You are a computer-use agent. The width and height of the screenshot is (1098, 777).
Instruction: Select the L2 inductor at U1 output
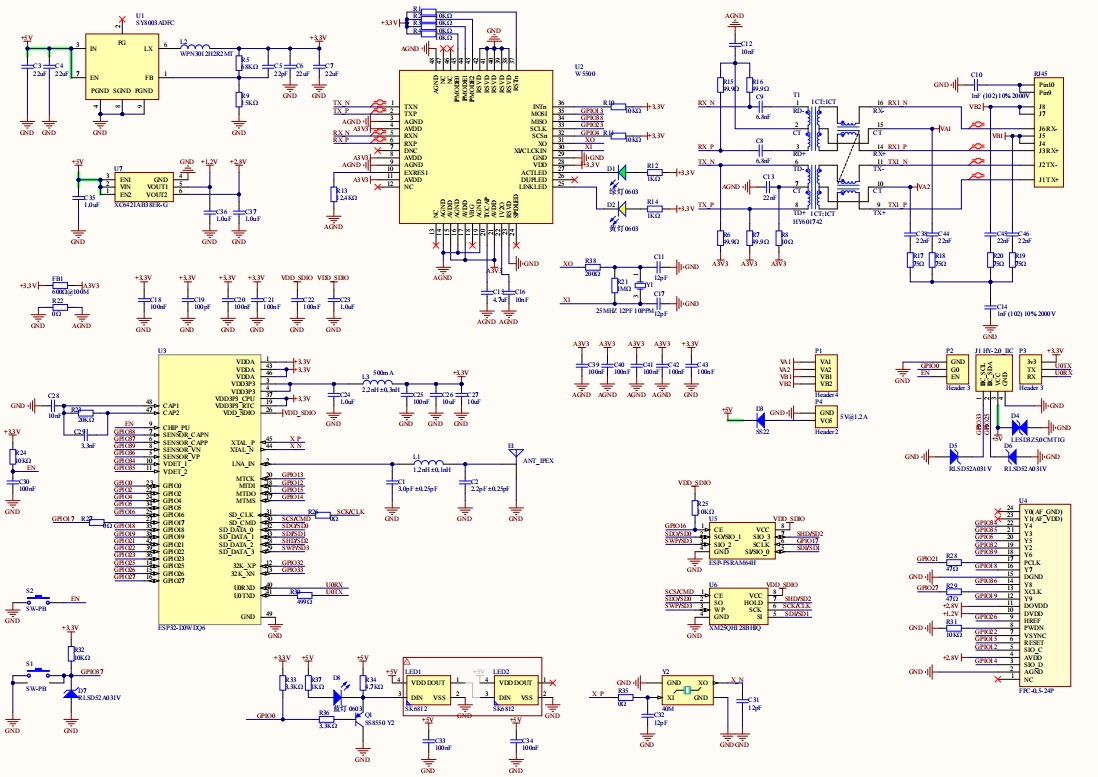pyautogui.click(x=194, y=48)
